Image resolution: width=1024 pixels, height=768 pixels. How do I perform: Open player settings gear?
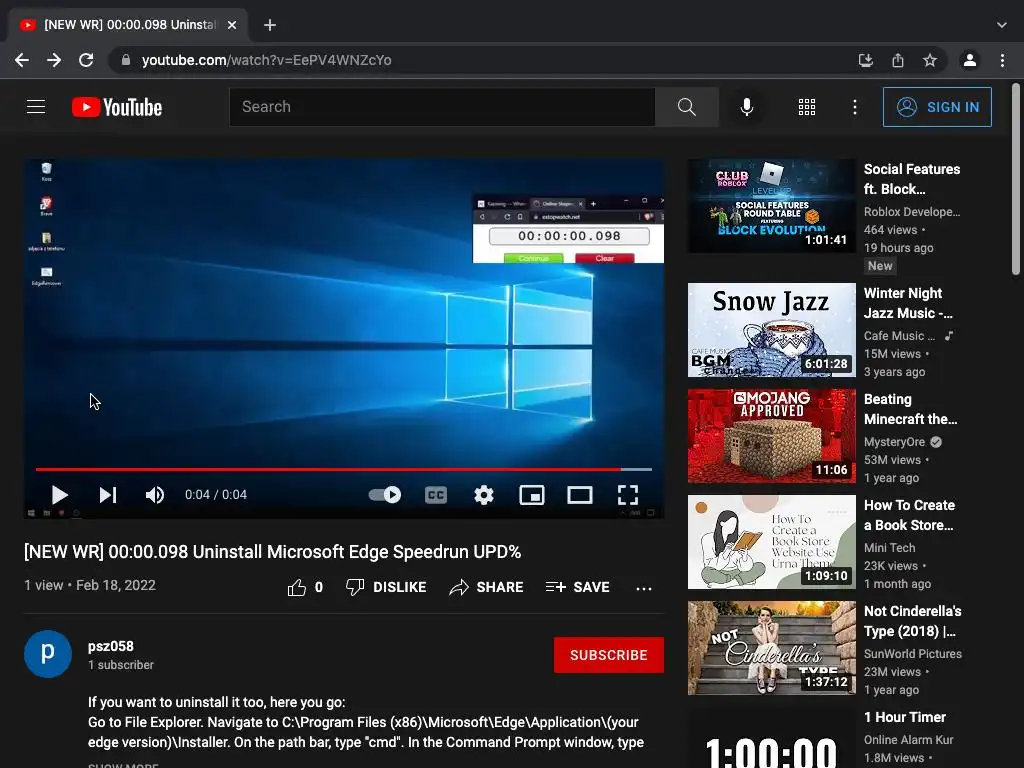[x=484, y=494]
